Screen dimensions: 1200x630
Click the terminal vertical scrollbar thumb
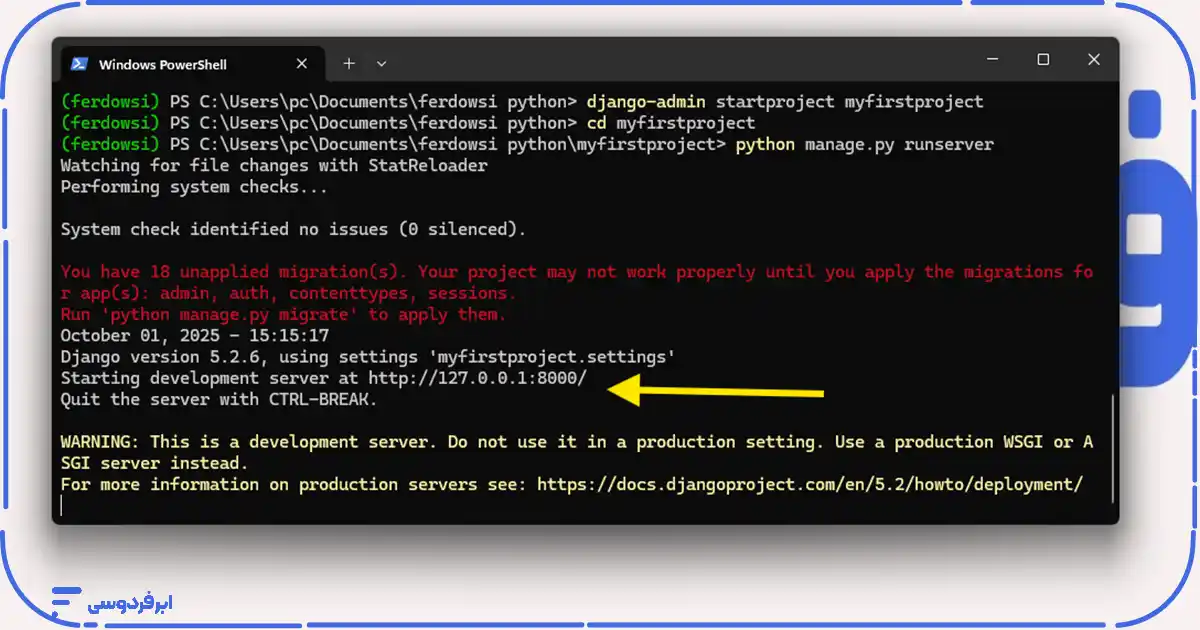1112,455
